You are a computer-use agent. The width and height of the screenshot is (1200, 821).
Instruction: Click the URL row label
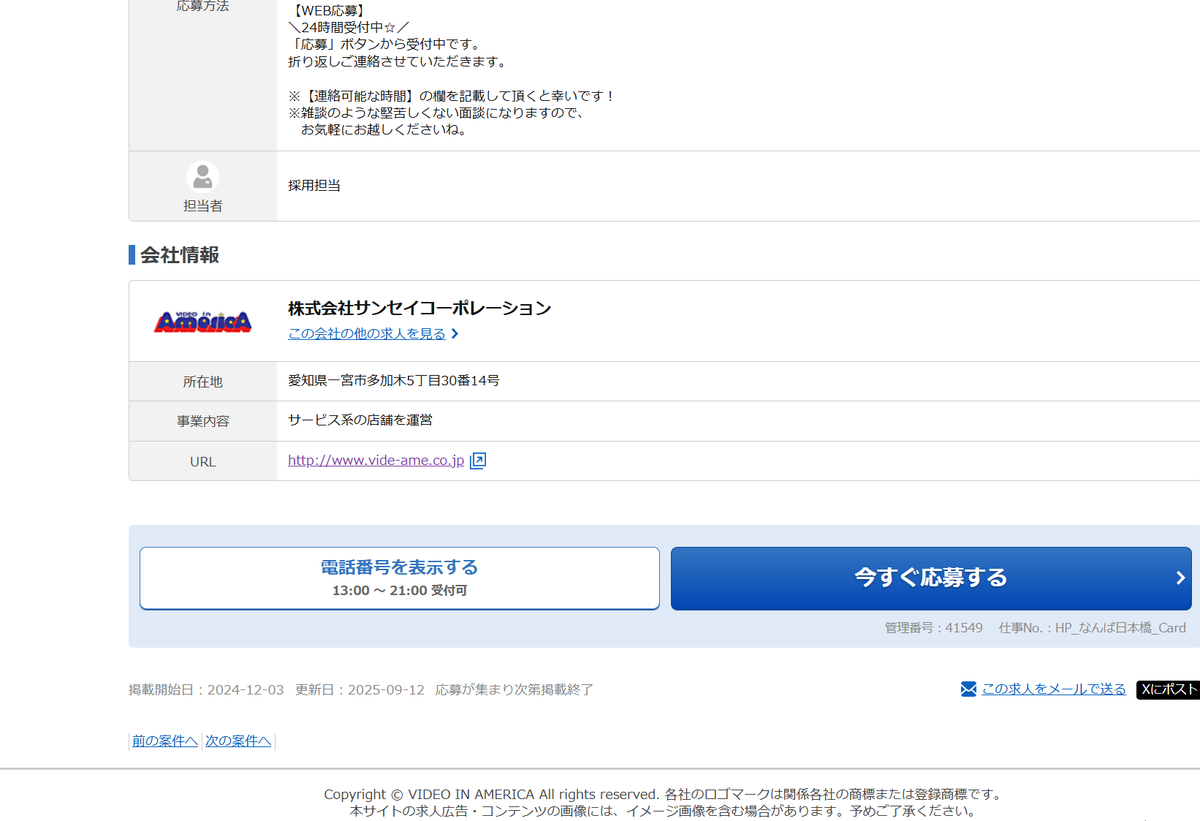203,462
